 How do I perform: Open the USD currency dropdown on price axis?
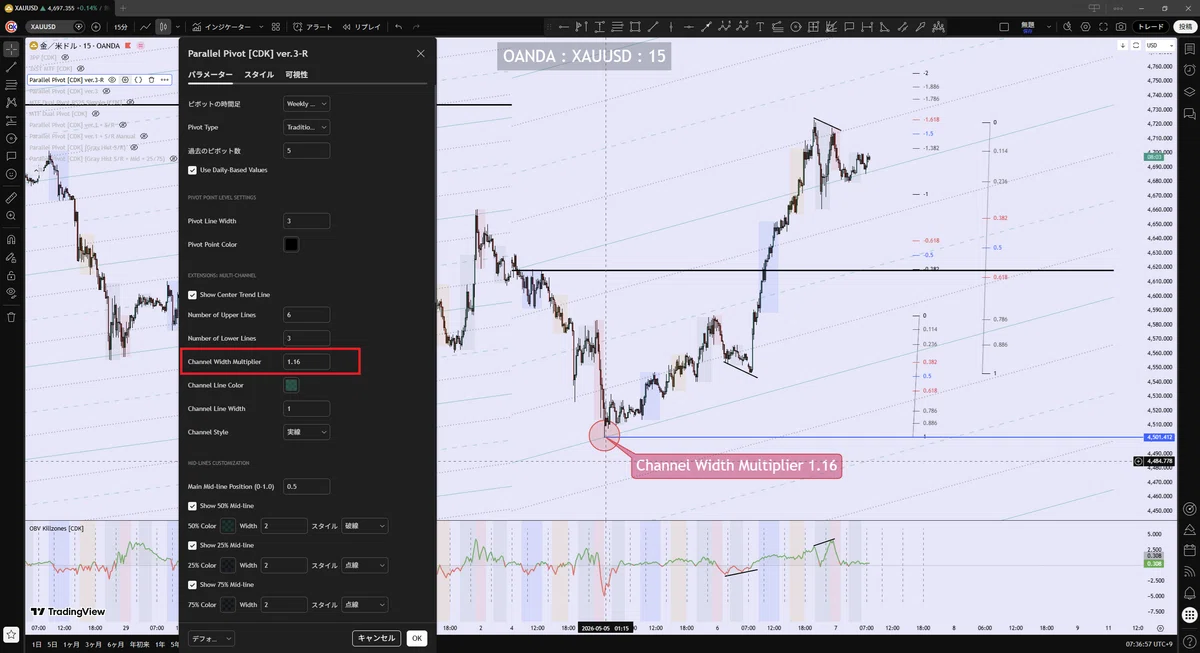[1158, 45]
